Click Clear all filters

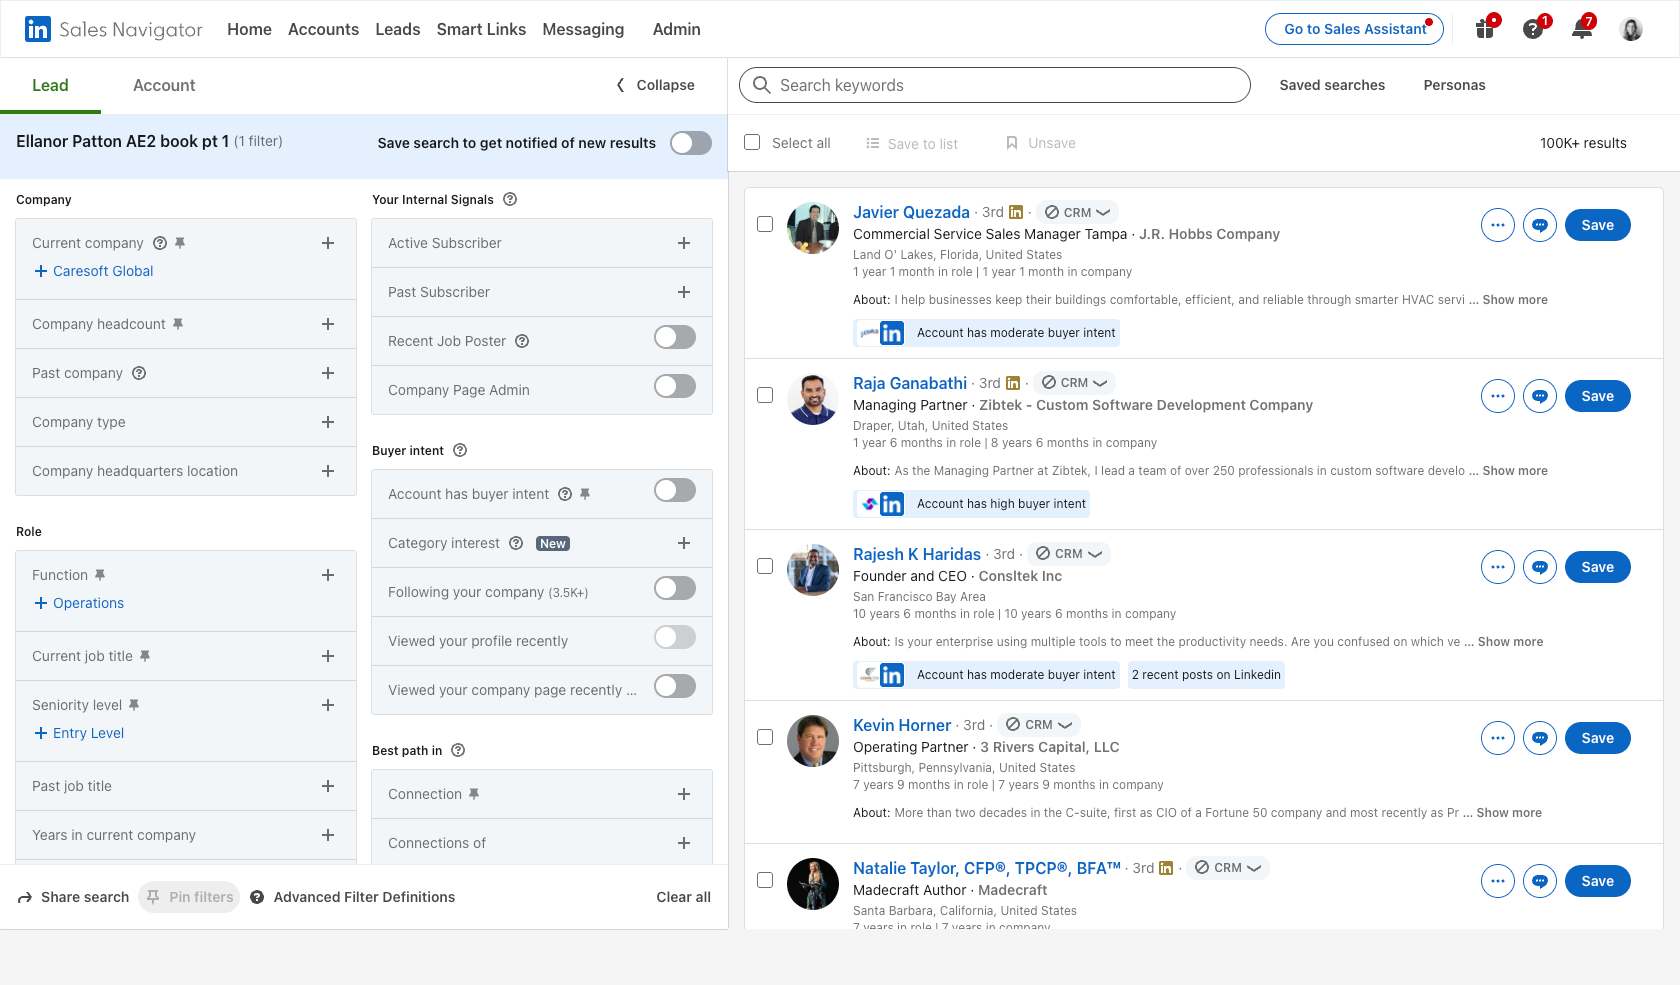(x=683, y=897)
